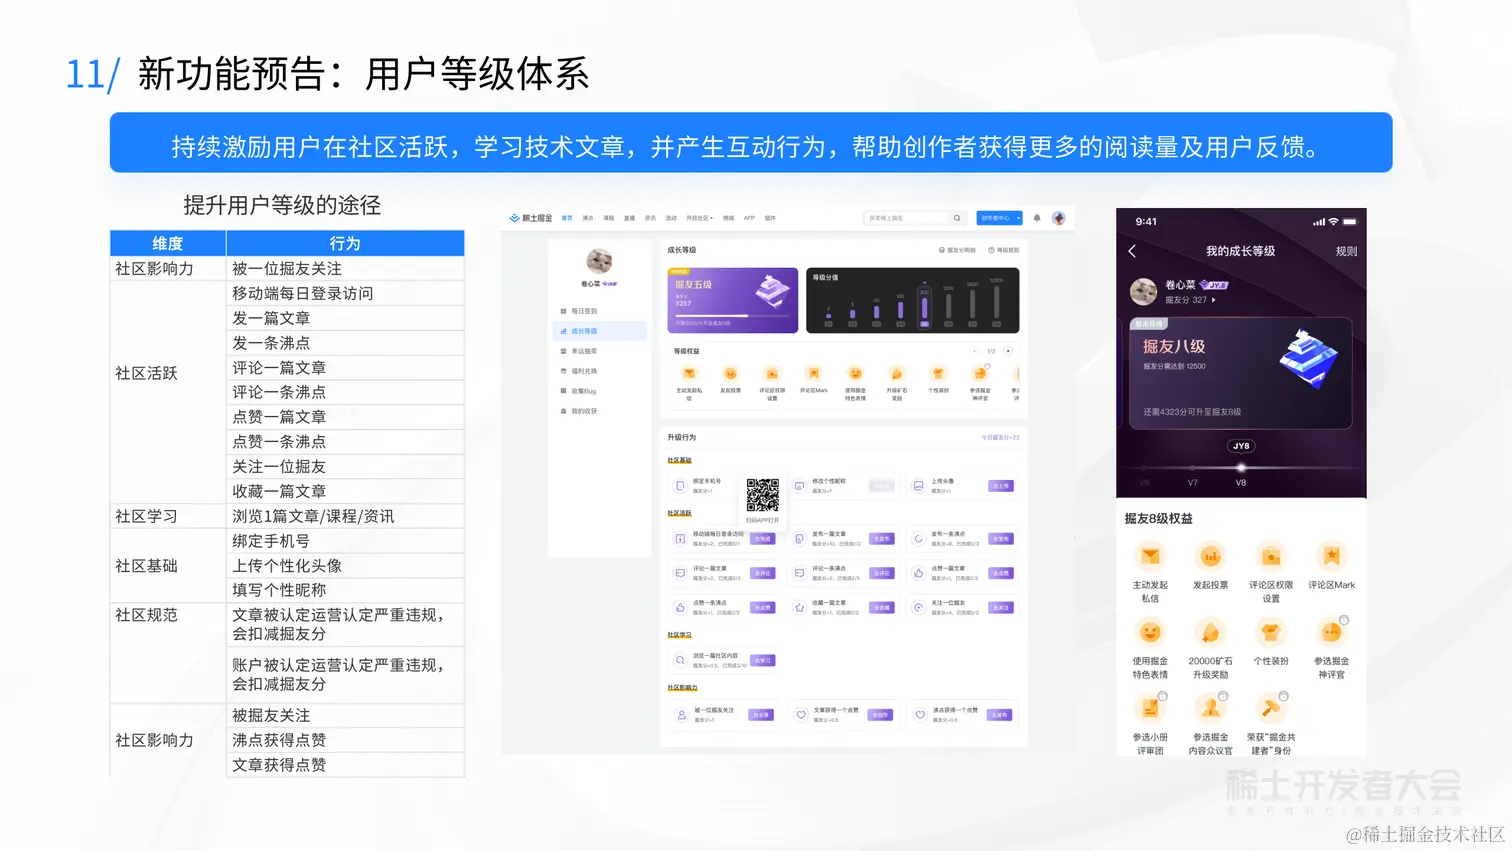Viewport: 1512px width, 851px height.
Task: Click the 去评论 button for 评论一篇文章
Action: point(762,574)
